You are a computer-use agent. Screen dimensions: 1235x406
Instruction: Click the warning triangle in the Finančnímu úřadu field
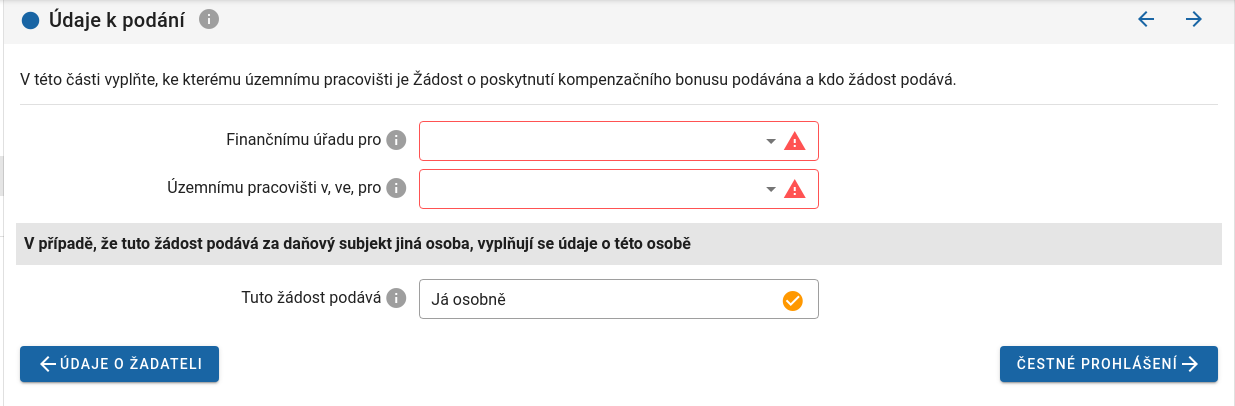point(795,141)
